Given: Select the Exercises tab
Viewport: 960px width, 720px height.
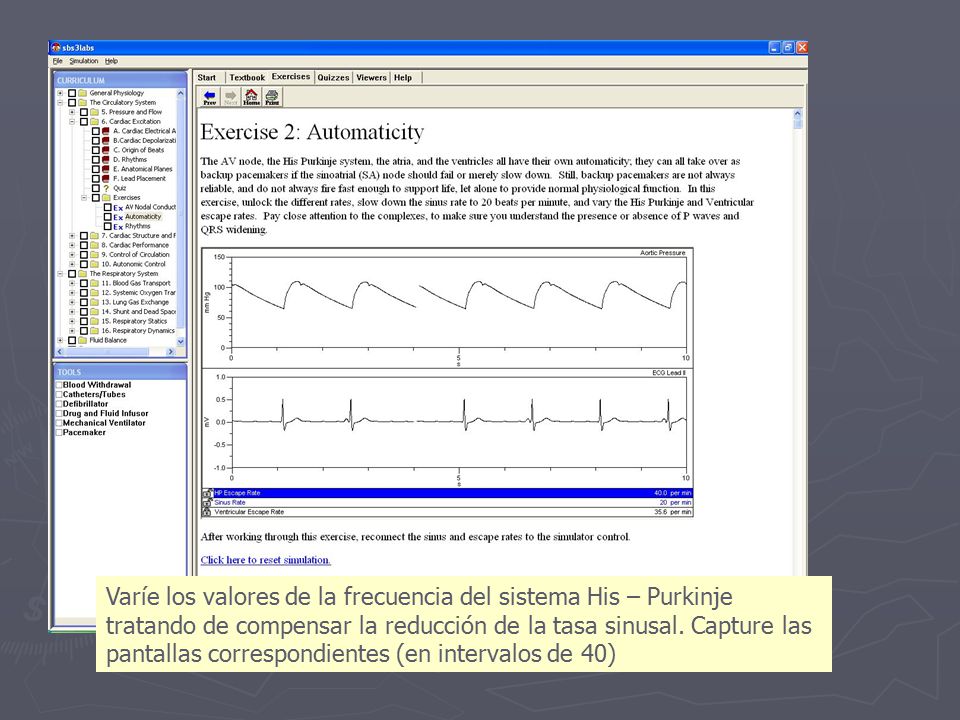Looking at the screenshot, I should (291, 77).
